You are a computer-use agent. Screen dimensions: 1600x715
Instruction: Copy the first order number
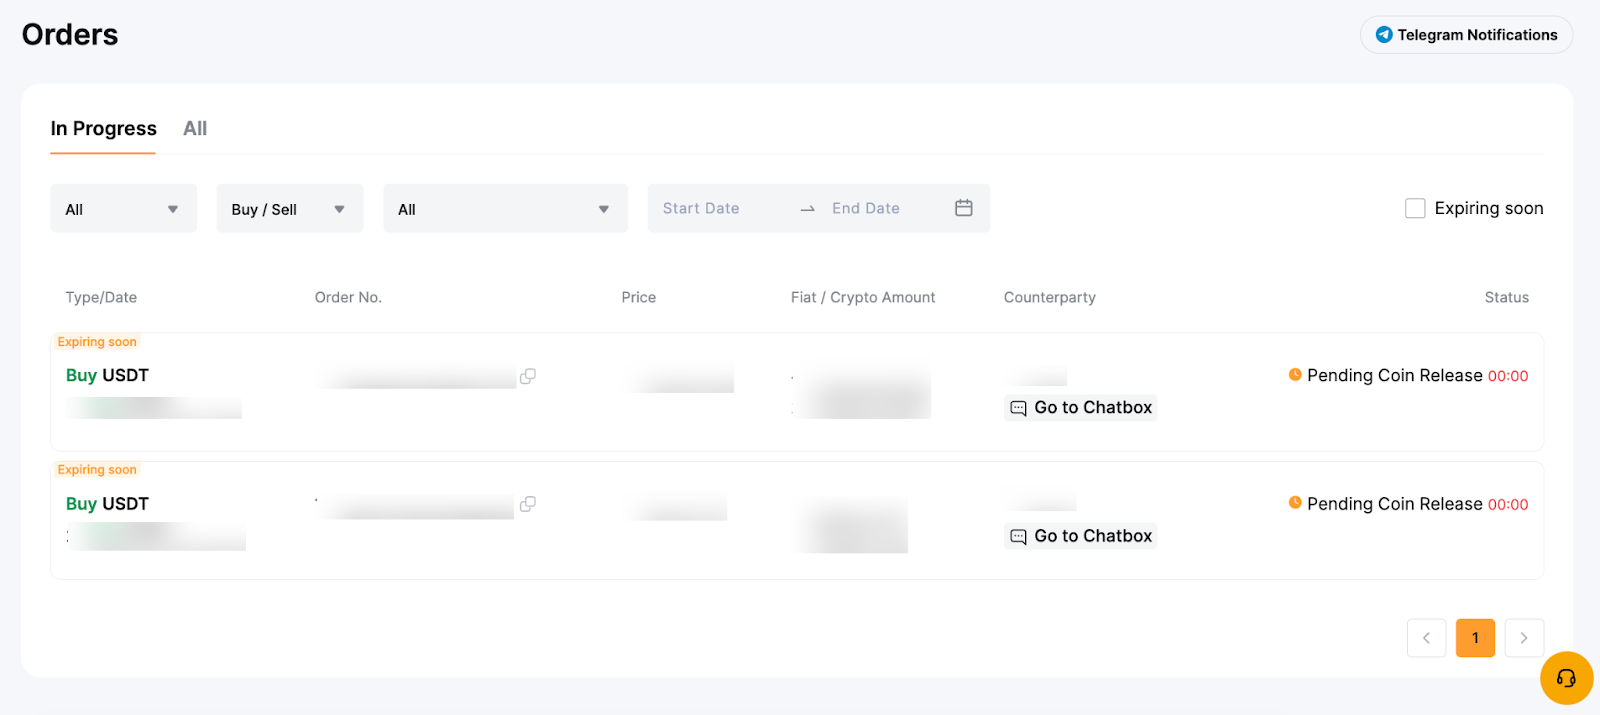[527, 376]
